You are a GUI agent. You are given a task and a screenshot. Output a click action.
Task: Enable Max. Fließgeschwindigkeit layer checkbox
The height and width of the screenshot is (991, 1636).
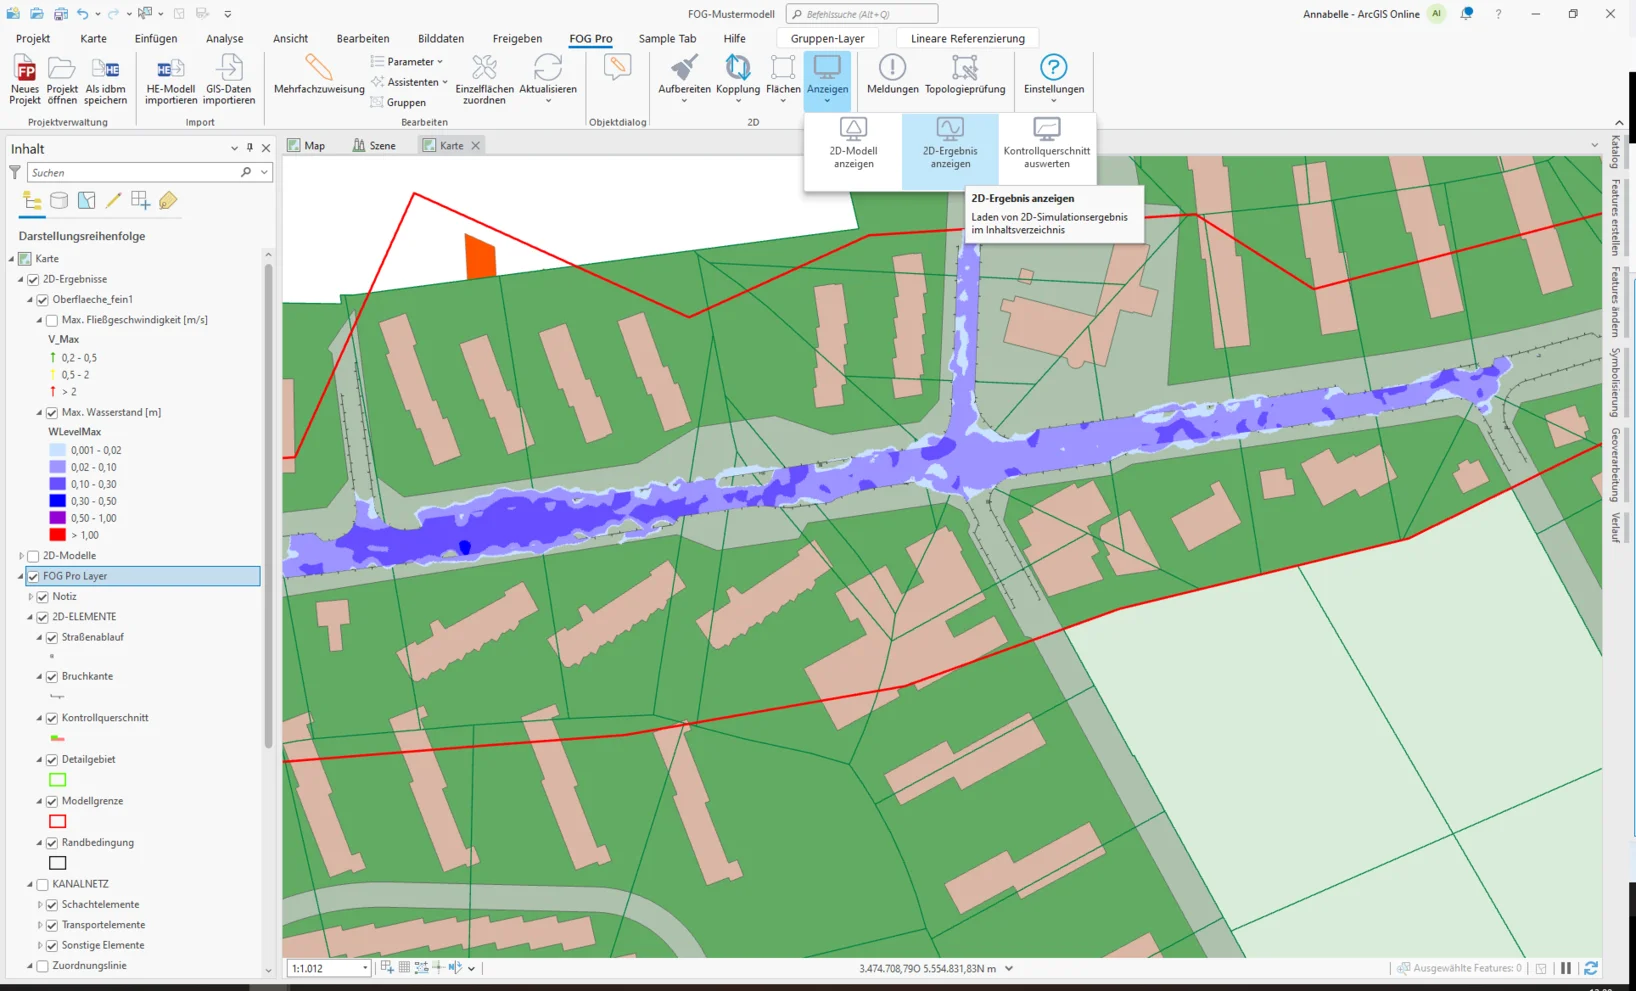point(52,320)
